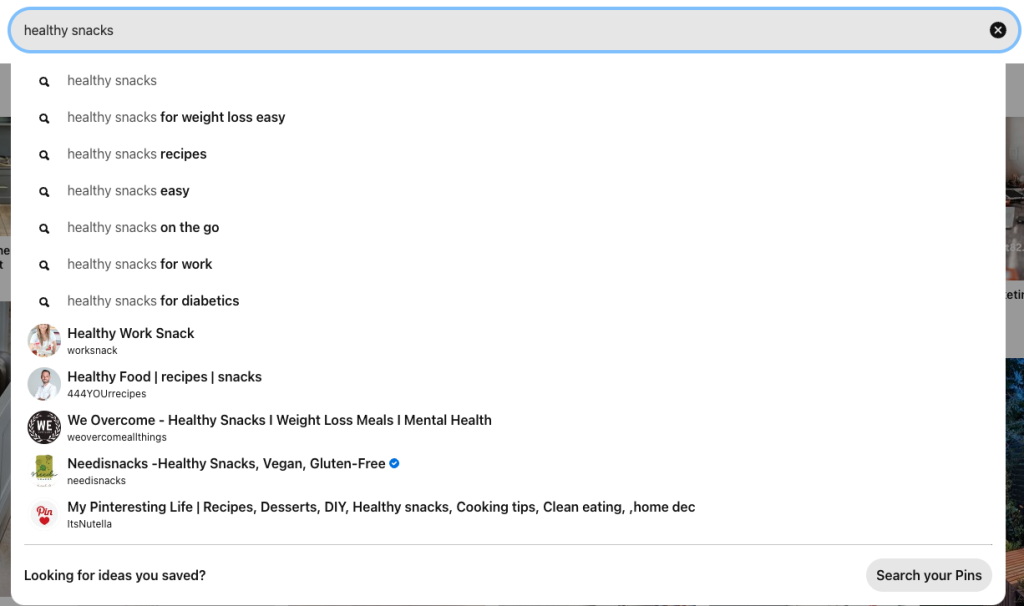Open the "We Overcome" account result

(280, 420)
